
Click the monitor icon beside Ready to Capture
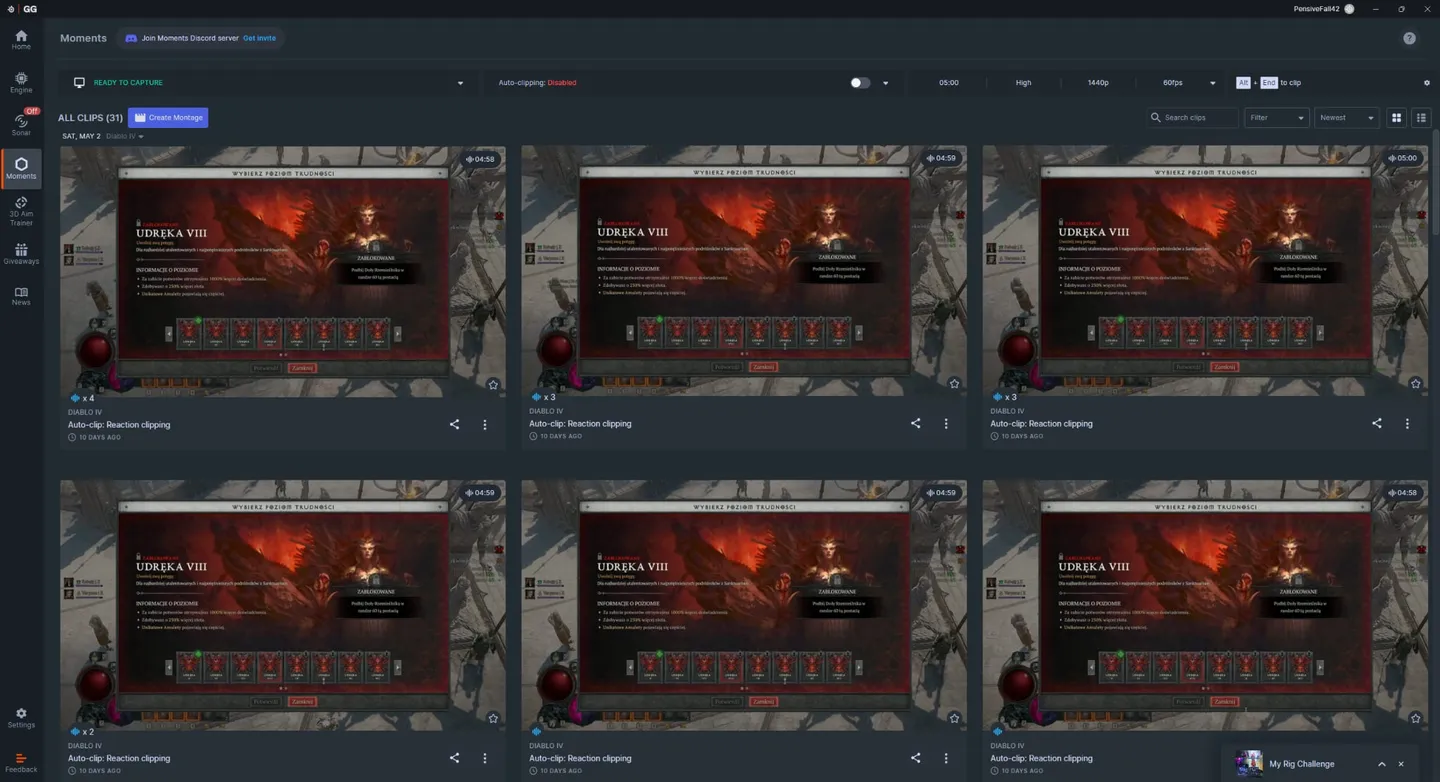point(79,83)
